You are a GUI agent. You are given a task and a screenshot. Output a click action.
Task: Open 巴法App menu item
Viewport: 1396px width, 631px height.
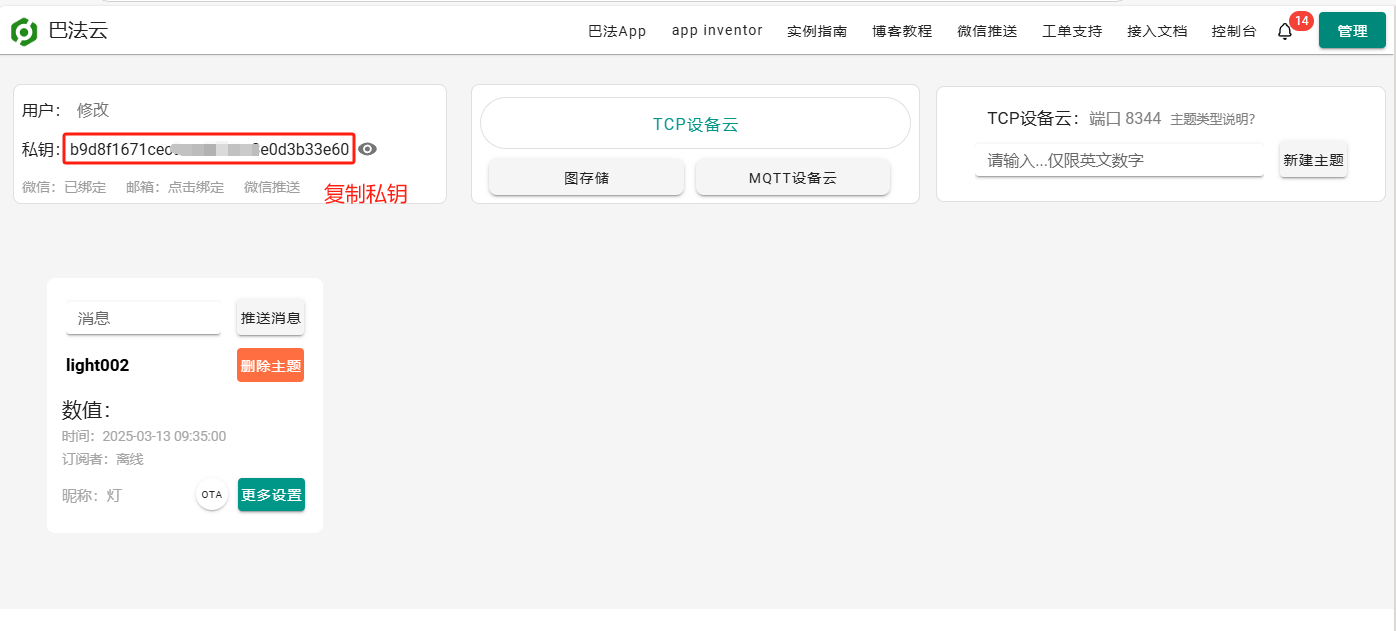coord(617,31)
